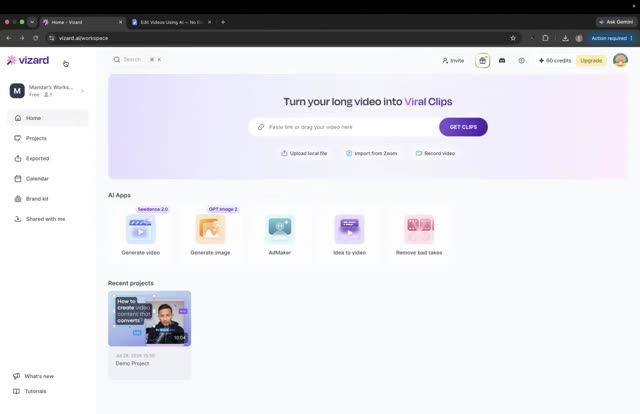Bookmark this page with the star icon
Screen dimensions: 640x414
[513, 38]
